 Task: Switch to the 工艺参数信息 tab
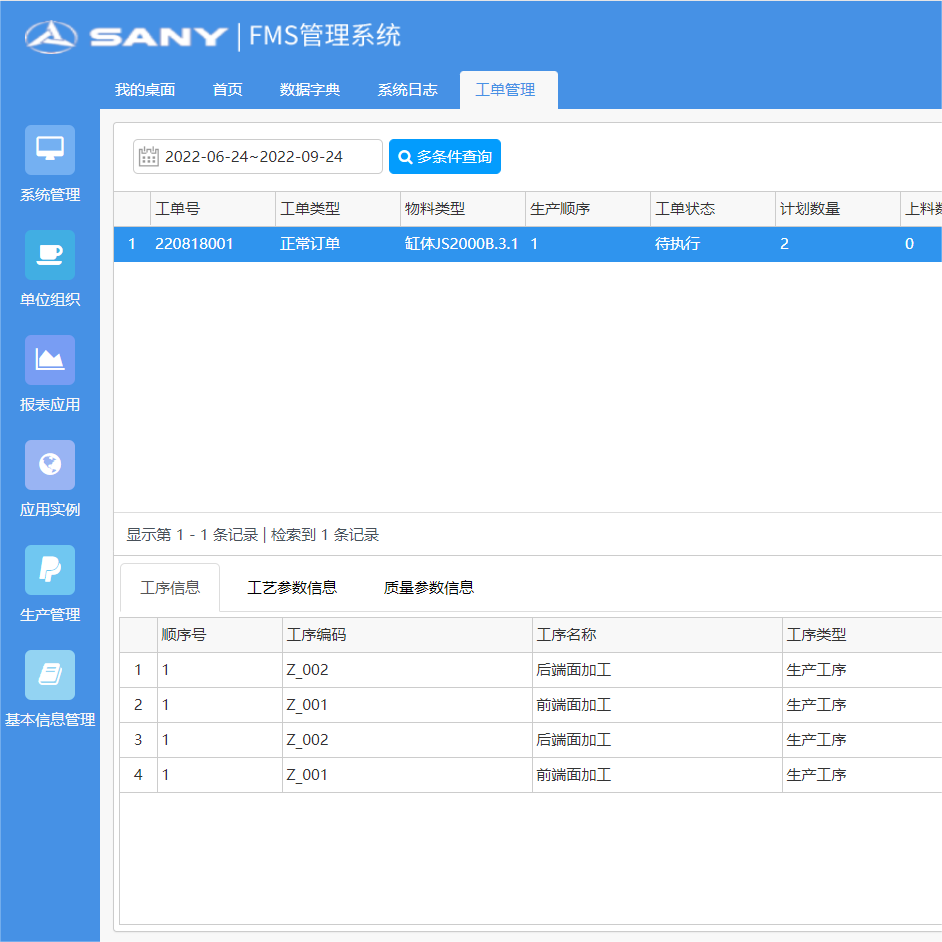[x=292, y=588]
